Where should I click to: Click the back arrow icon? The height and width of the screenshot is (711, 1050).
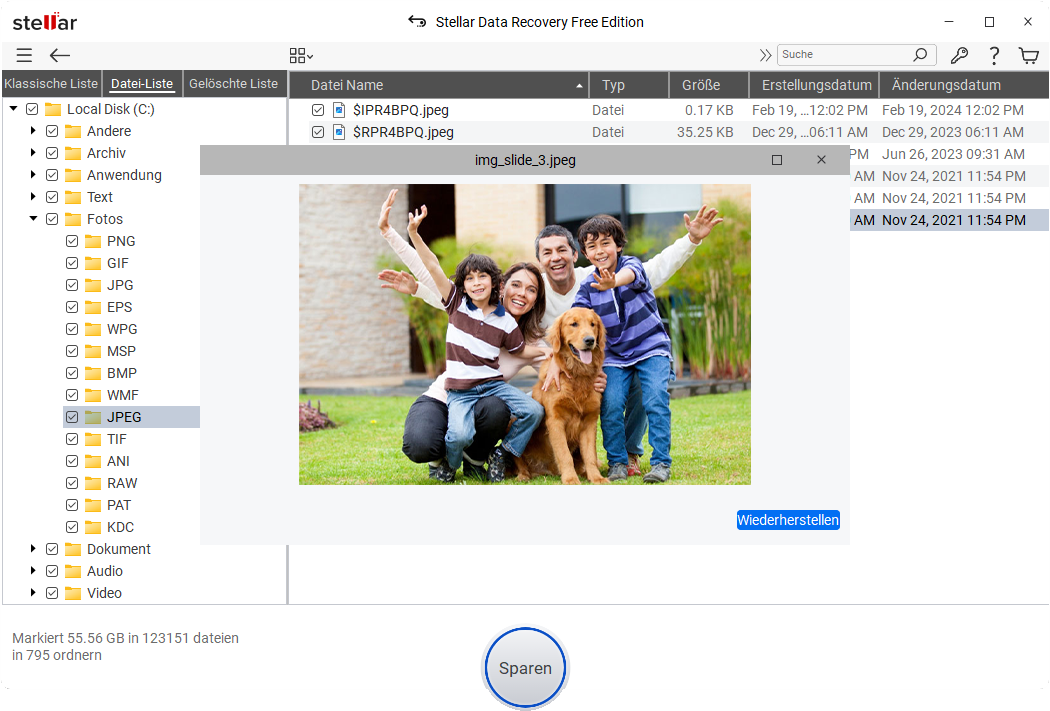click(x=60, y=56)
